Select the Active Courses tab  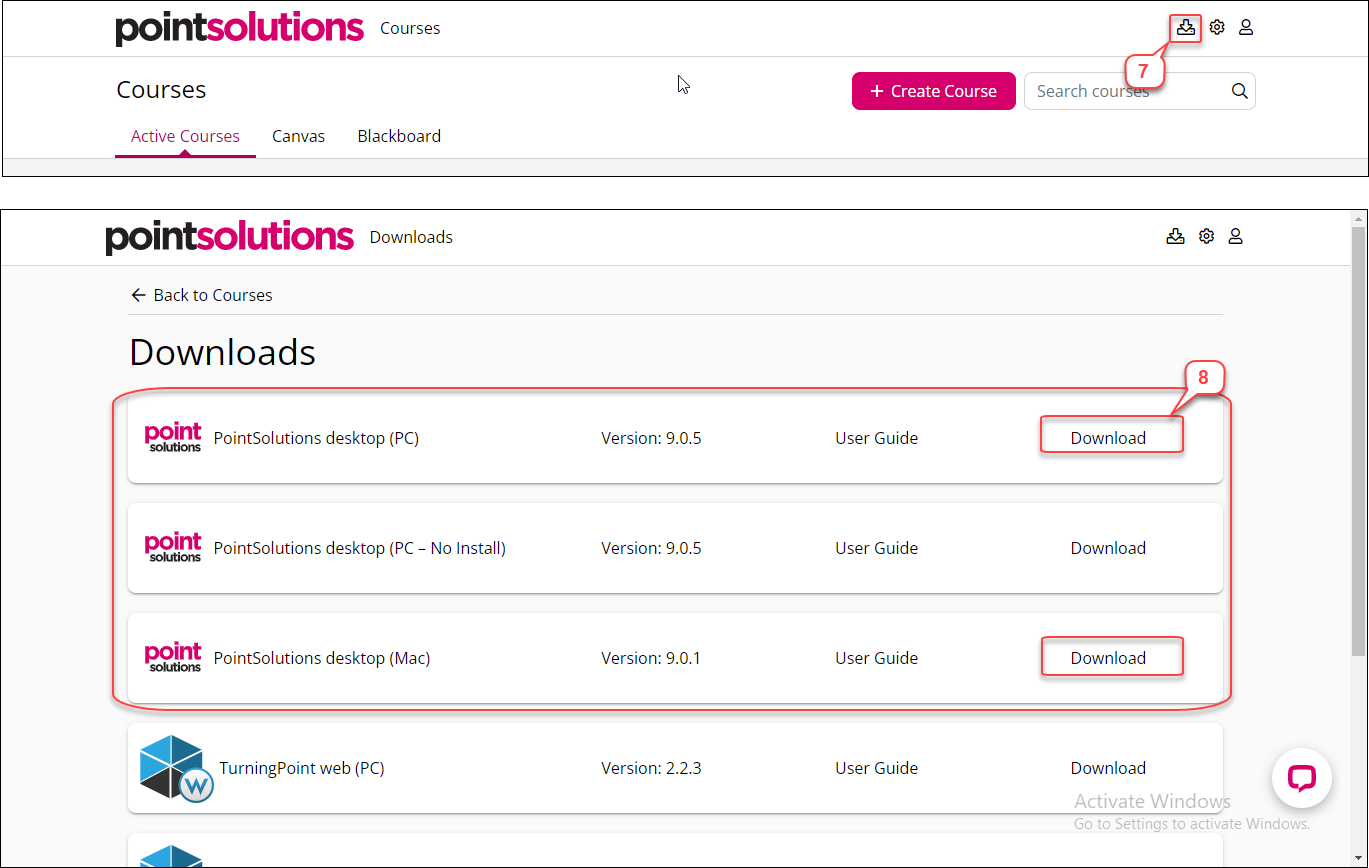(x=185, y=136)
